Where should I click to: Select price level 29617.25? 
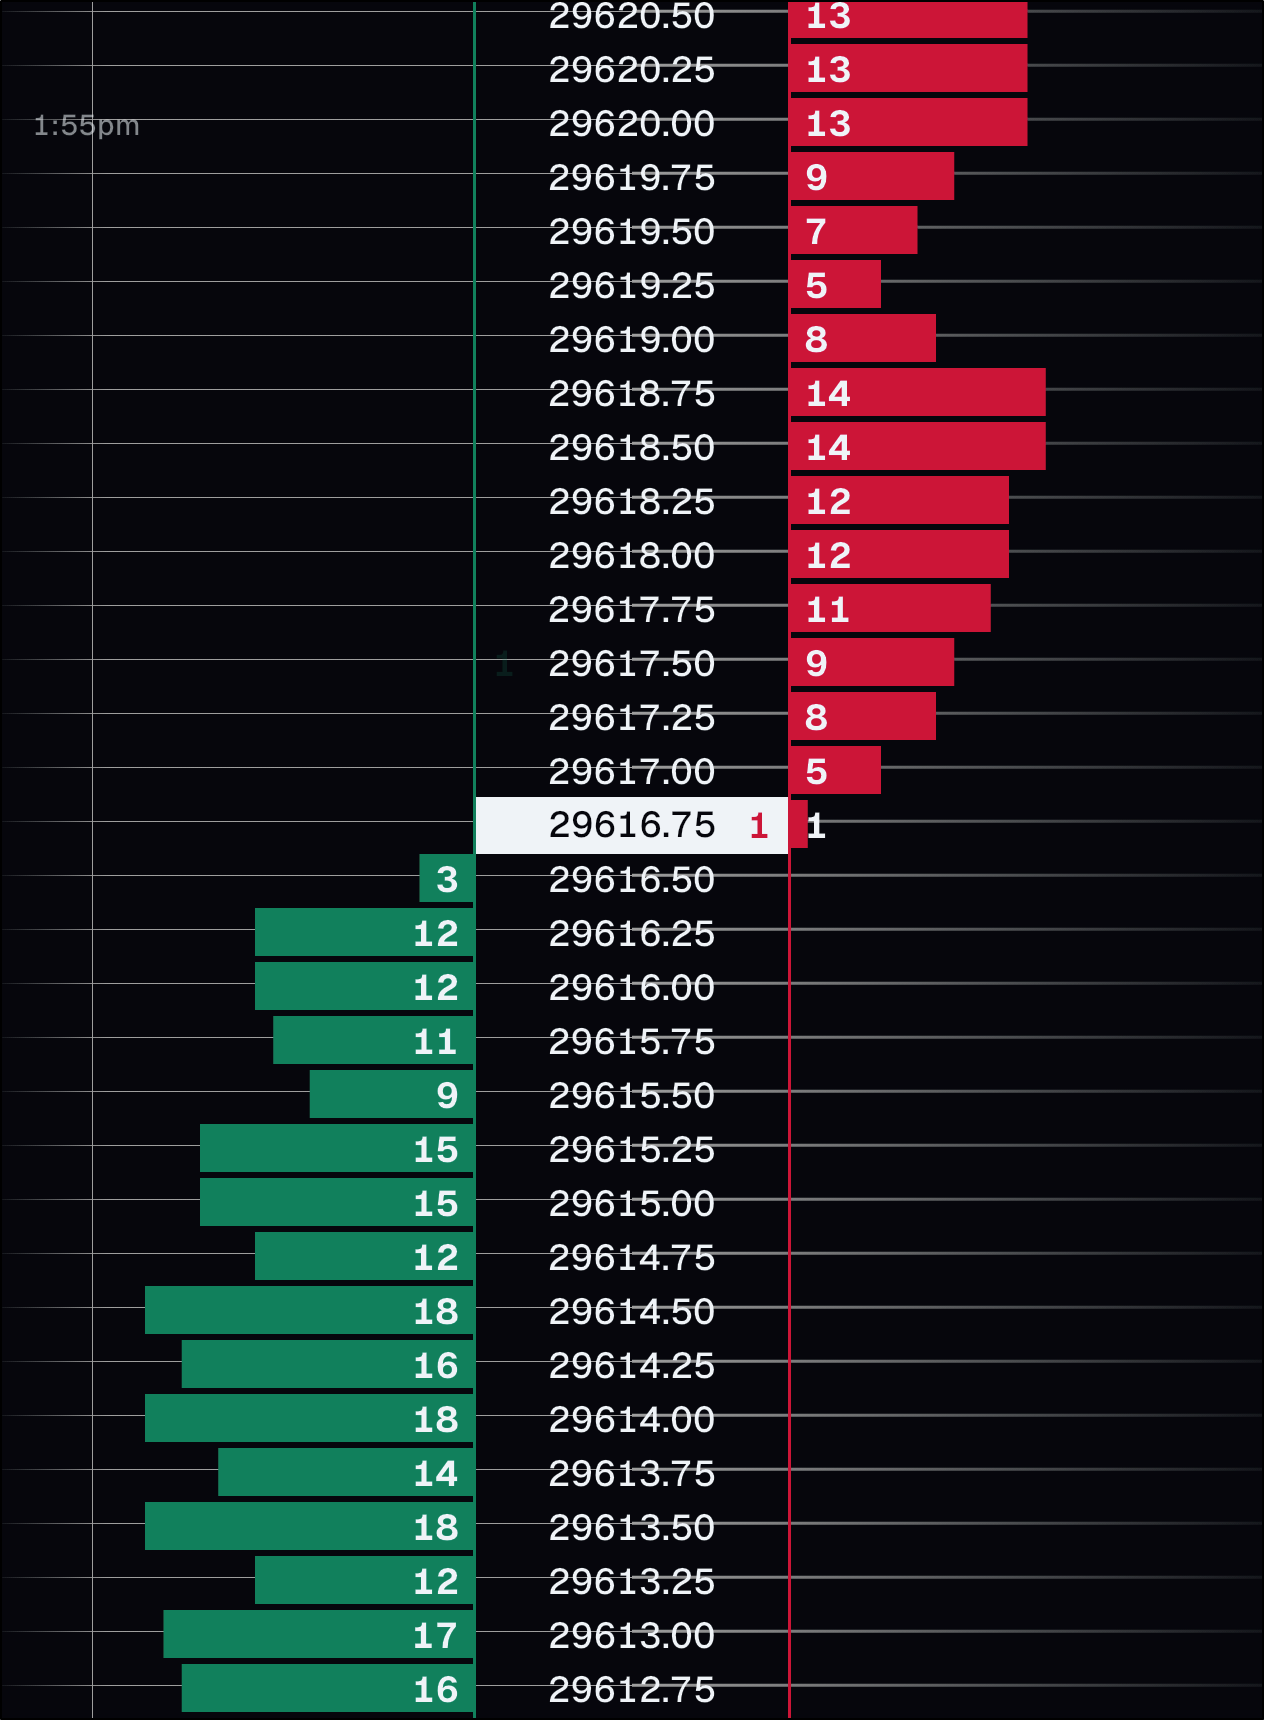coord(632,717)
